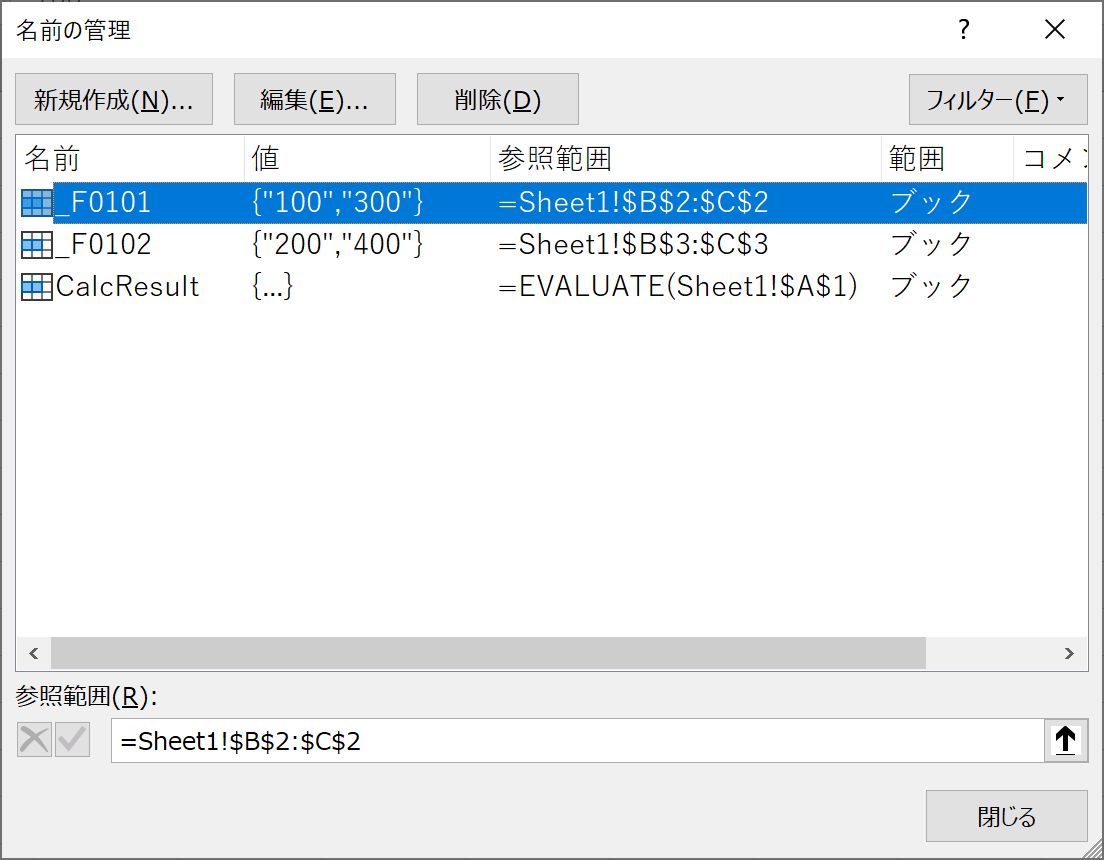Click the scroll right arrow
1104x860 pixels.
(x=1069, y=654)
